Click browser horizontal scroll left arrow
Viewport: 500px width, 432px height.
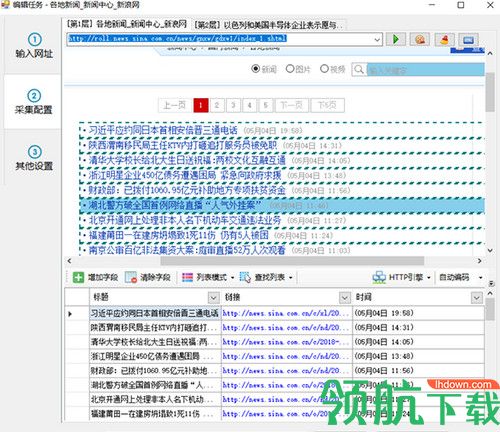click(69, 261)
